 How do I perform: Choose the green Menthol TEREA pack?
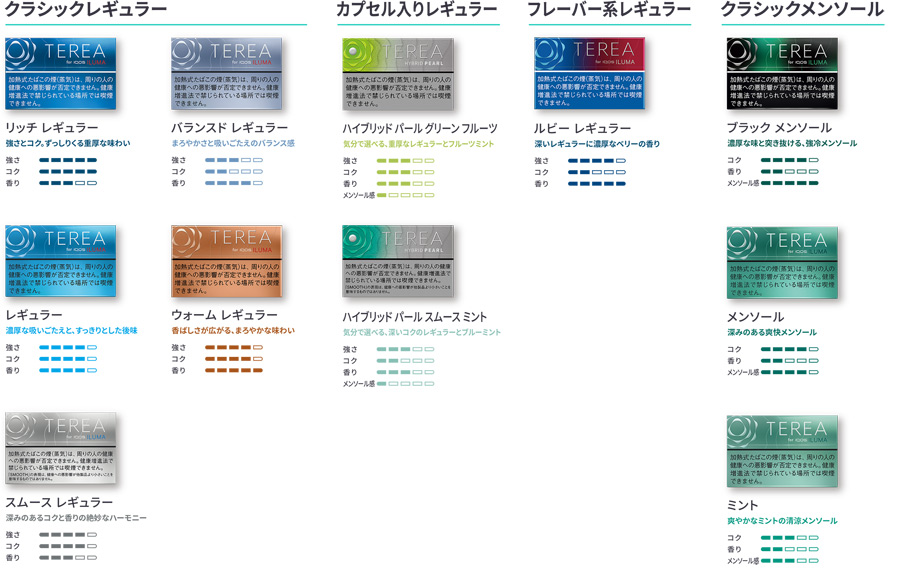tap(782, 263)
